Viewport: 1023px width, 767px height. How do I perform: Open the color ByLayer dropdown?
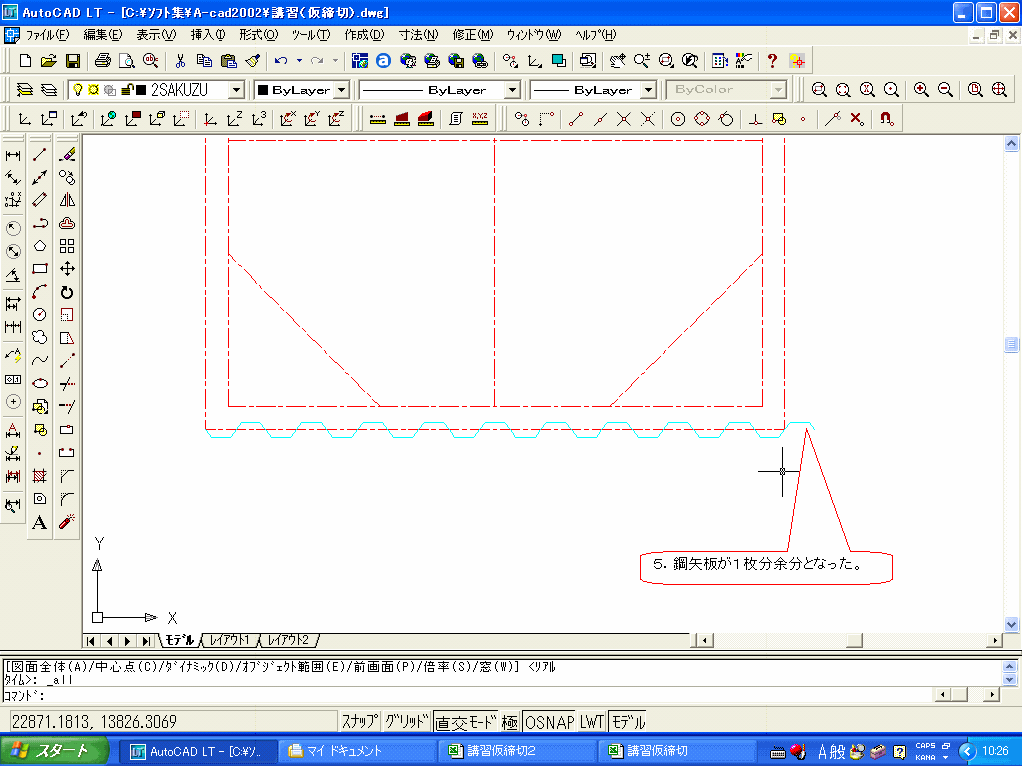click(x=342, y=89)
